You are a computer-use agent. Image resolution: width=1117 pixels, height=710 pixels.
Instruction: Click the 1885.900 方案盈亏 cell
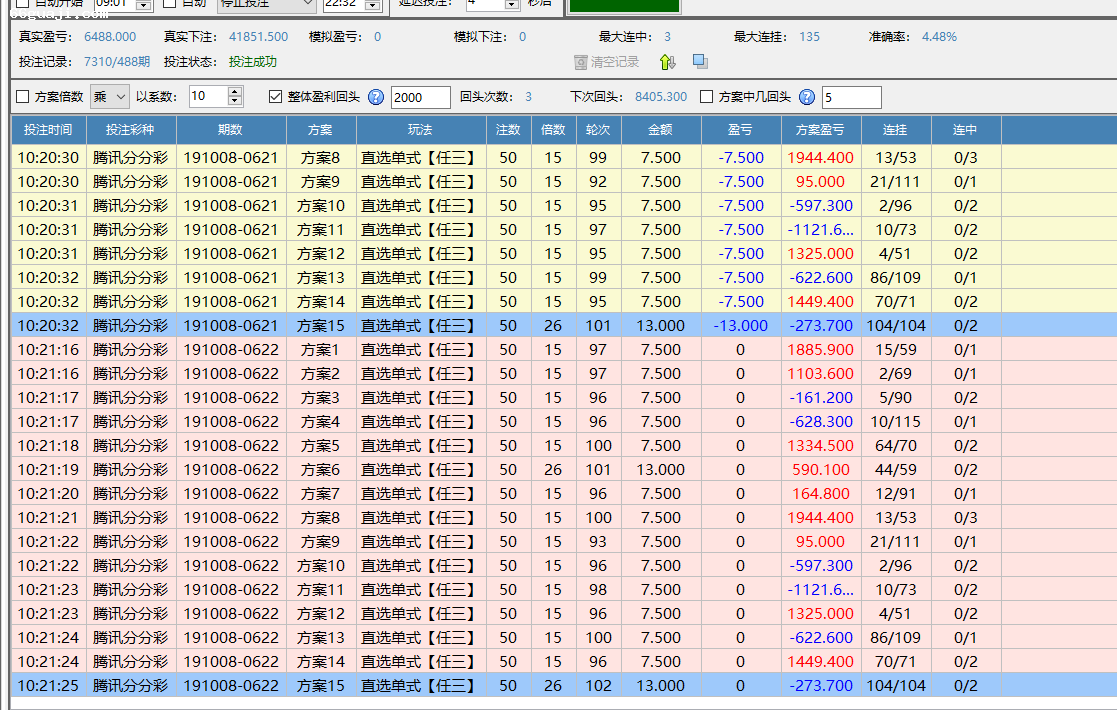[x=820, y=350]
